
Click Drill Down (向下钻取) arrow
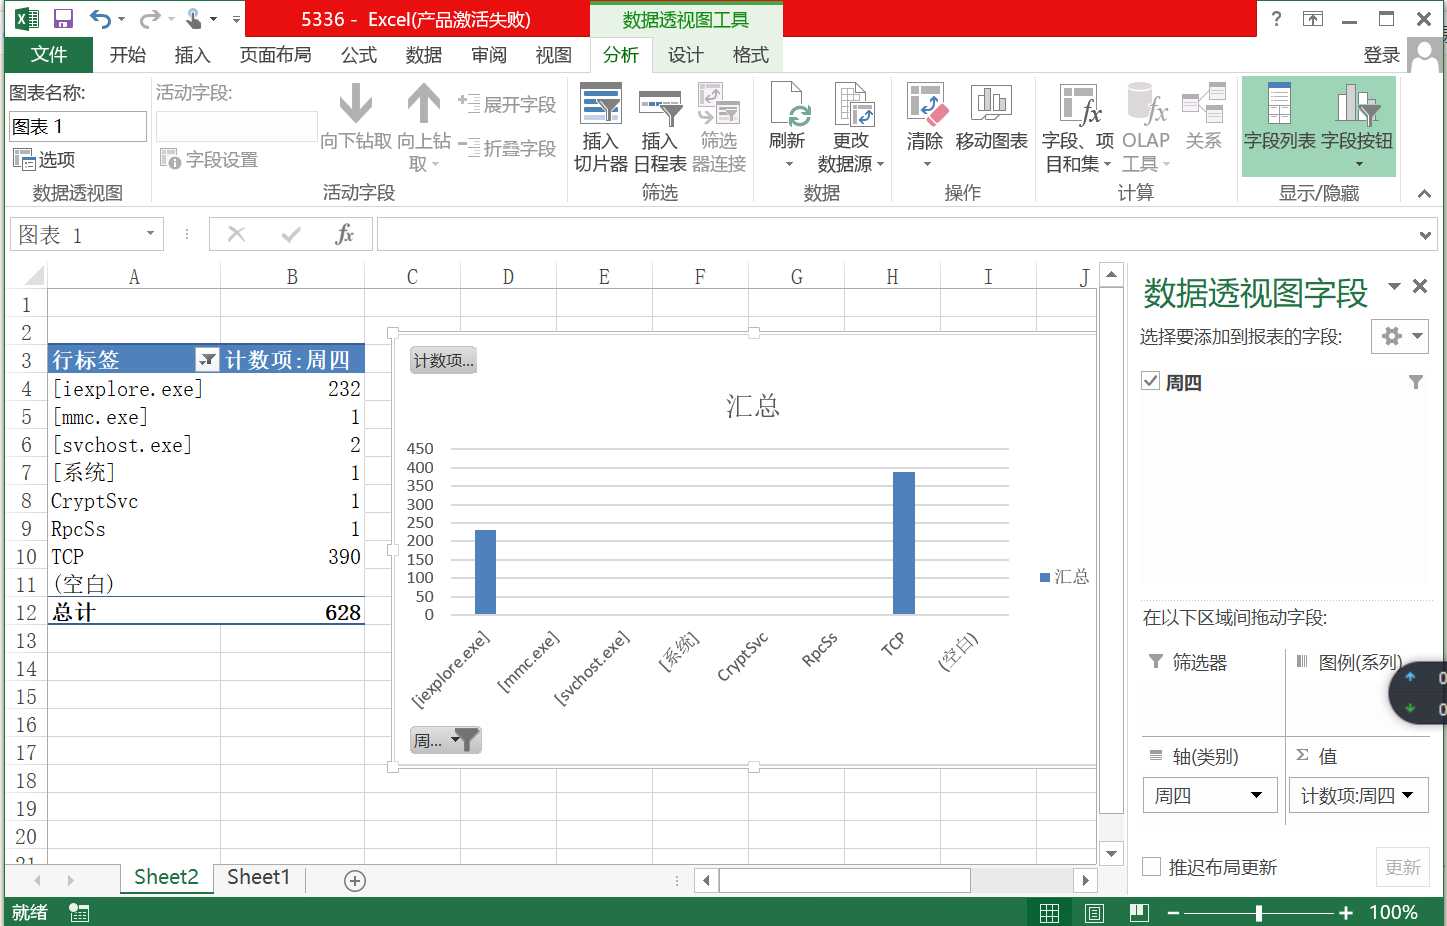coord(356,118)
